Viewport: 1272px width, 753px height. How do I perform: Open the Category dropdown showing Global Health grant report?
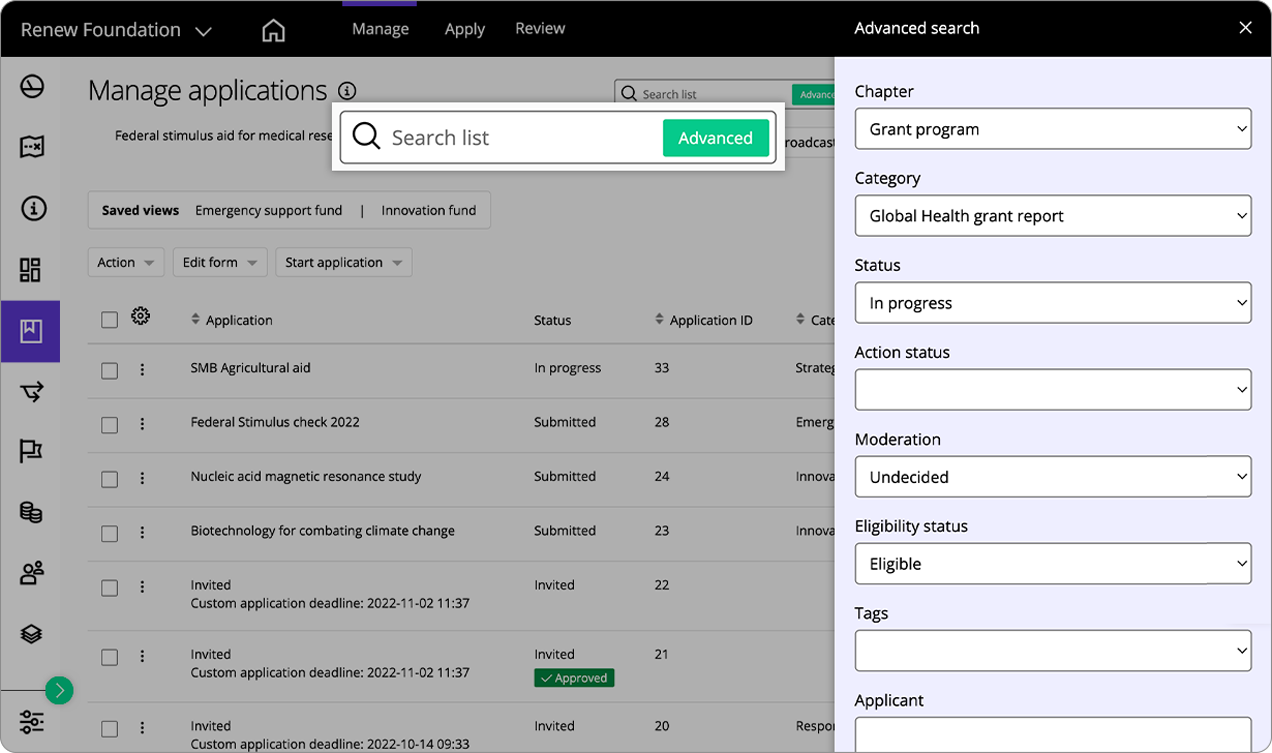pos(1053,215)
